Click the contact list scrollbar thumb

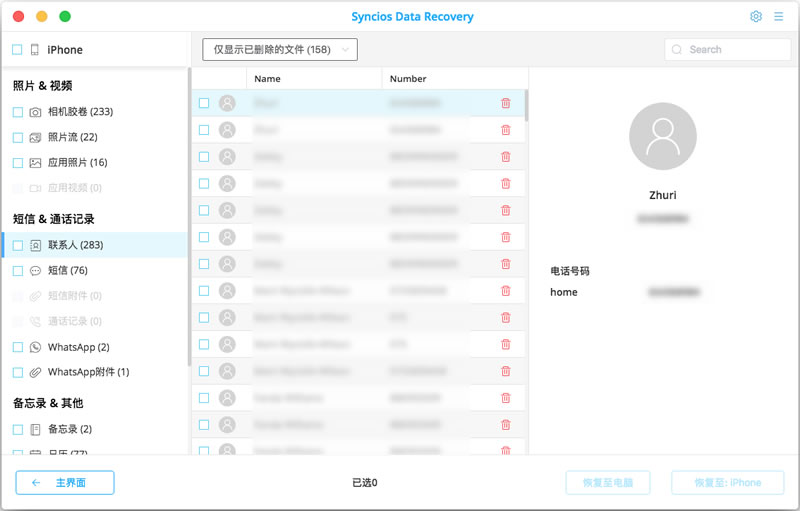[x=527, y=106]
